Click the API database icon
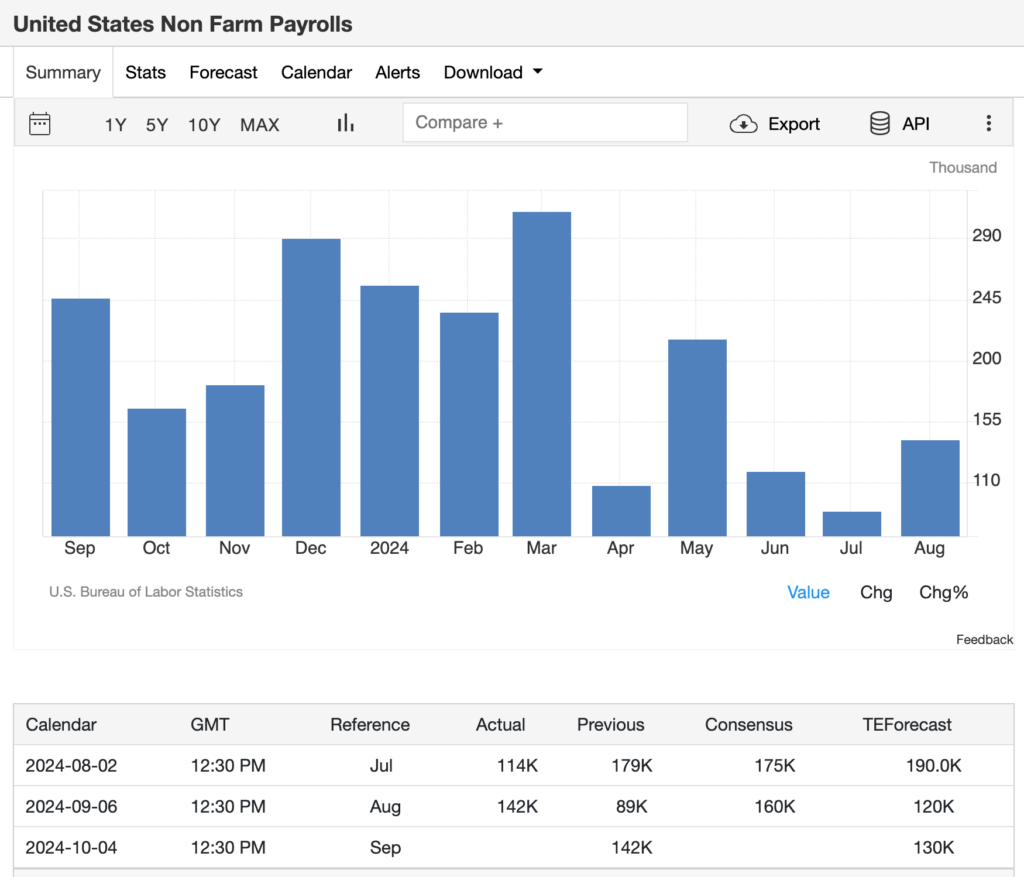1024x877 pixels. [880, 124]
